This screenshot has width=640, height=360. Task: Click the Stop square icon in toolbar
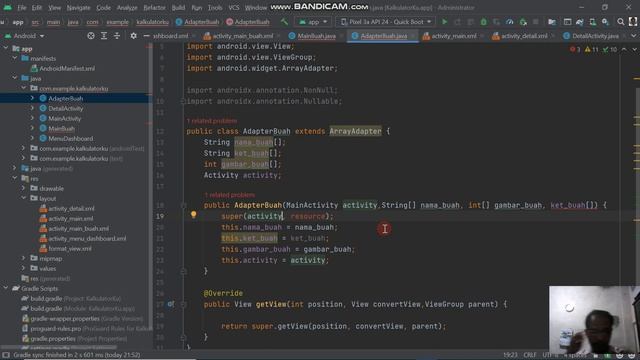tap(536, 22)
